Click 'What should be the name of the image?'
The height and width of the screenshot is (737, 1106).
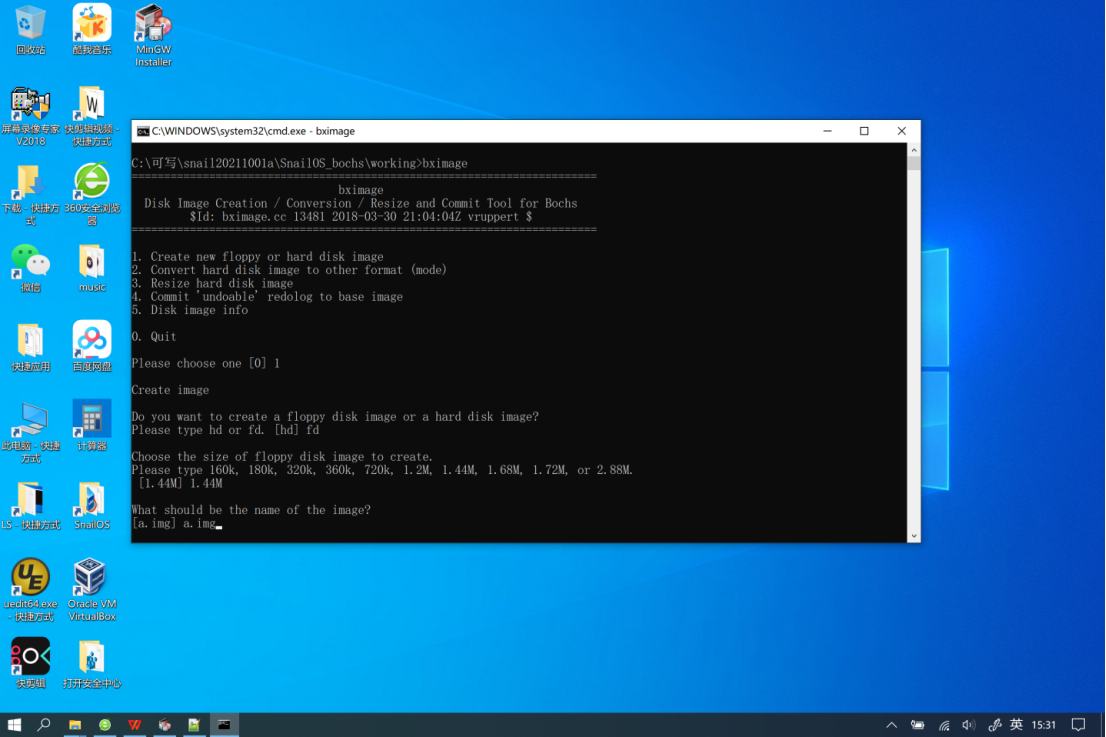click(251, 510)
